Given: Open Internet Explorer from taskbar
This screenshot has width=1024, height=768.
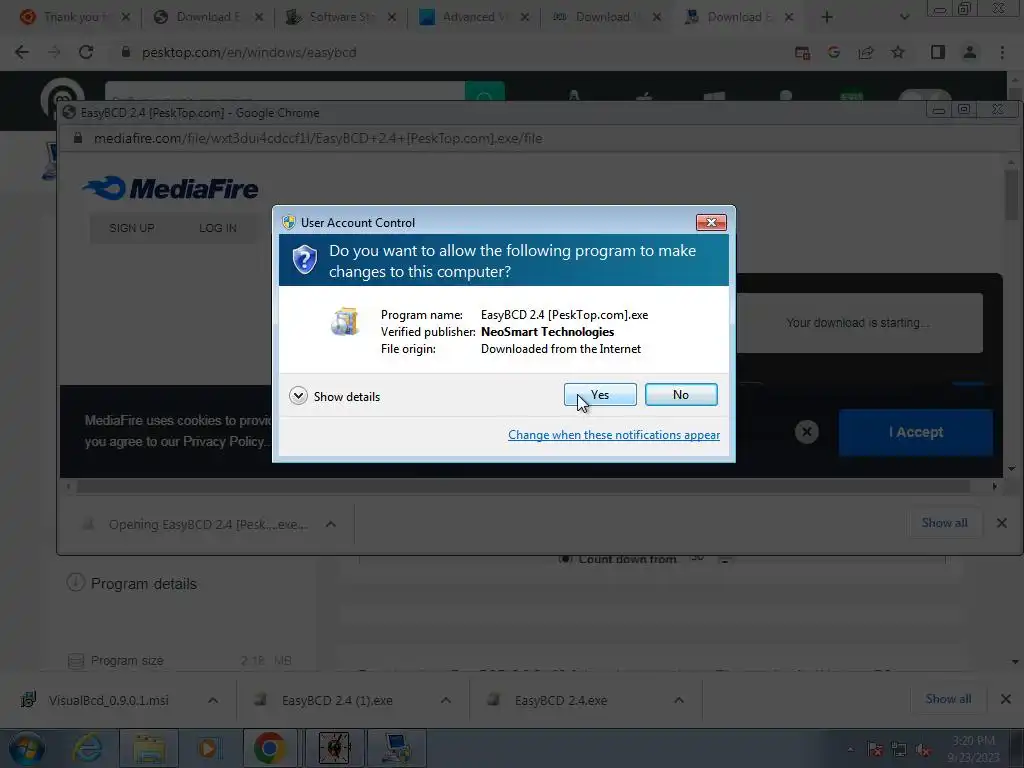Looking at the screenshot, I should click(87, 748).
